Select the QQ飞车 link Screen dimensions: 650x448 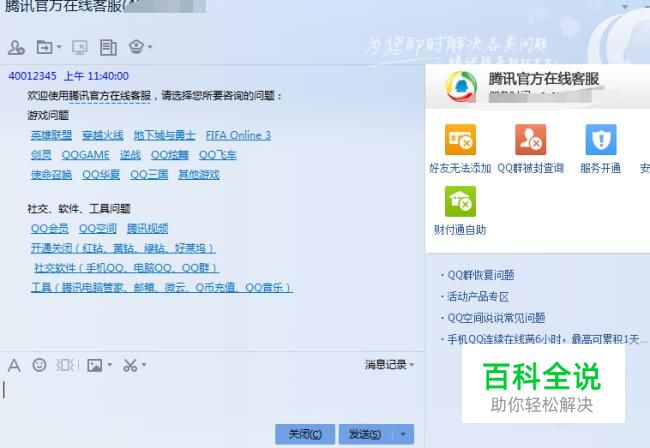coord(218,155)
